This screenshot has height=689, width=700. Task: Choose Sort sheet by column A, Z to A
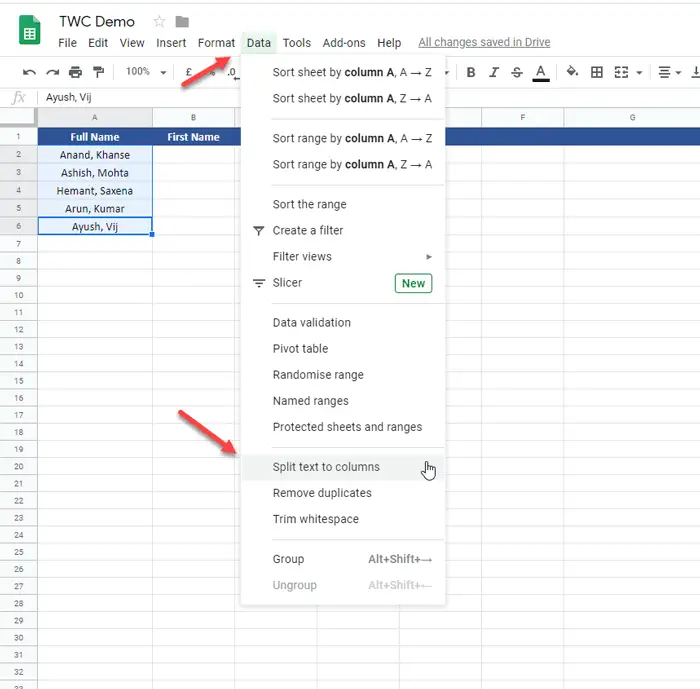(343, 98)
